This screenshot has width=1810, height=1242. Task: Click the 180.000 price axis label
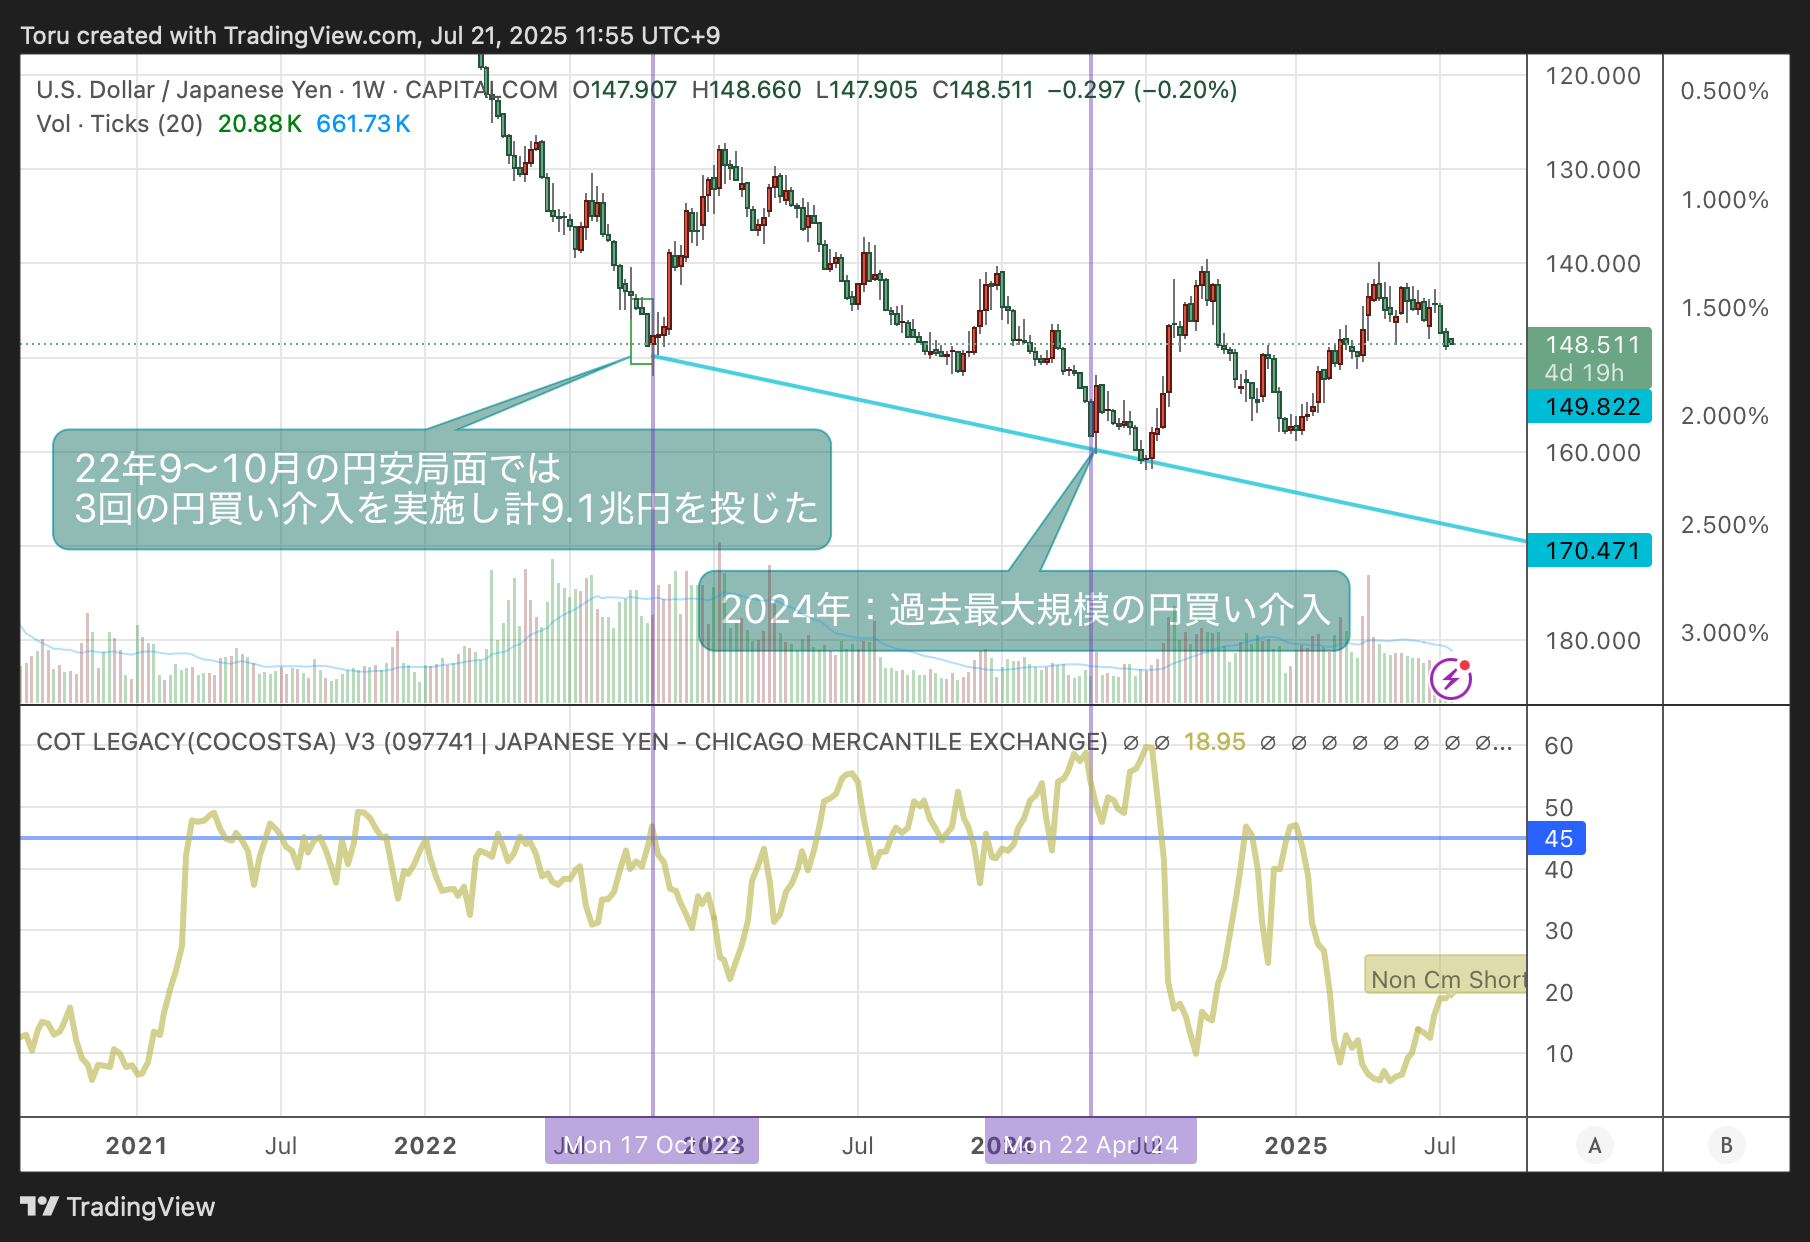click(x=1593, y=641)
